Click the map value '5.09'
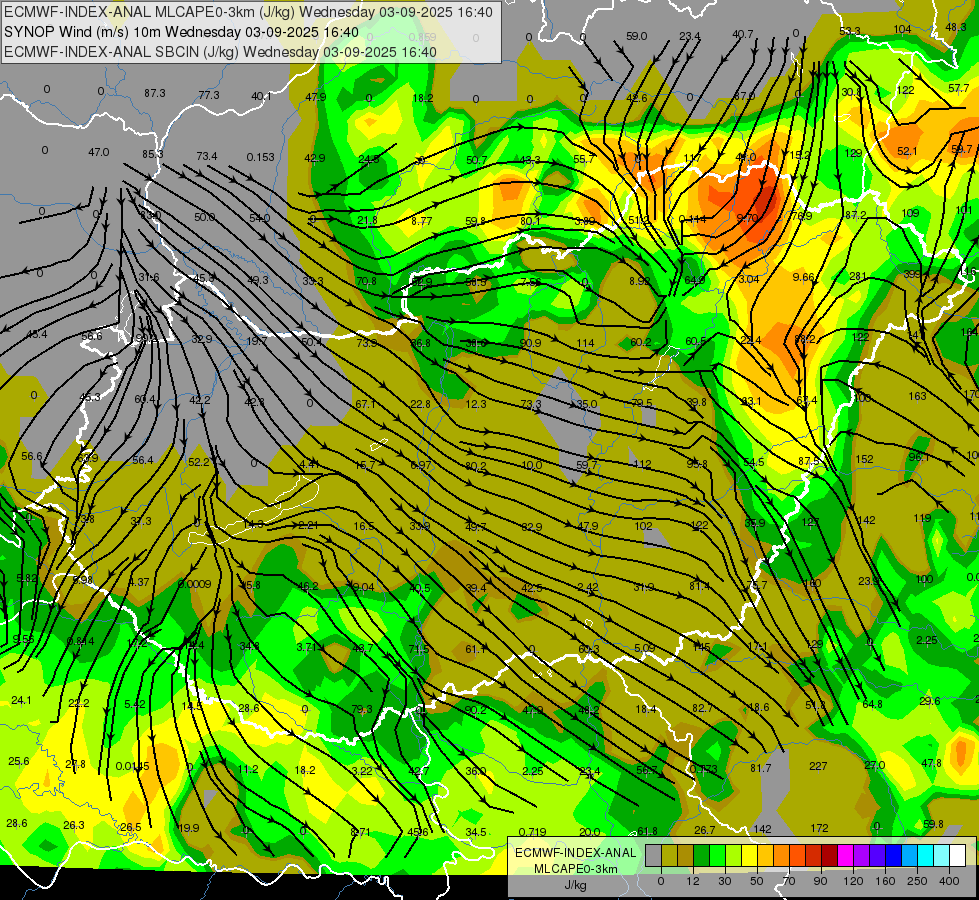The height and width of the screenshot is (900, 979). 644,648
